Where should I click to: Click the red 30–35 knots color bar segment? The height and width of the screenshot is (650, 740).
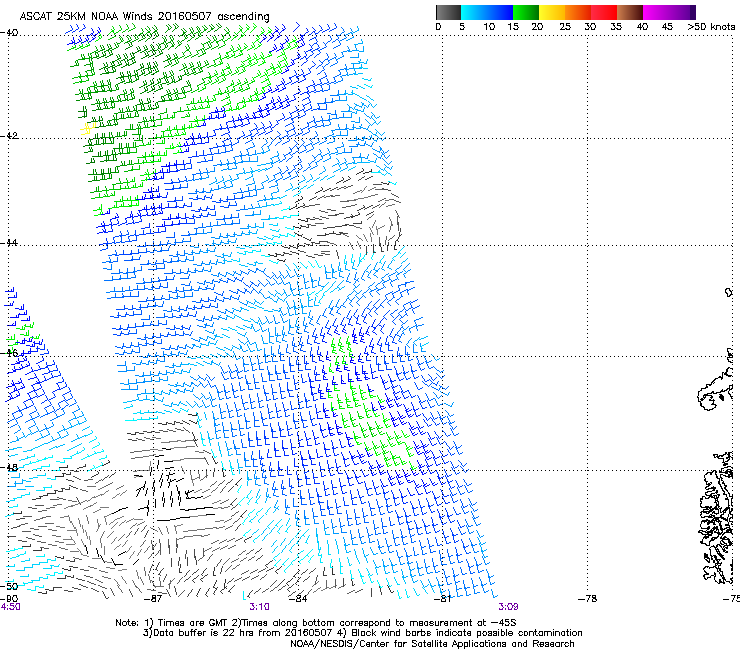(604, 12)
